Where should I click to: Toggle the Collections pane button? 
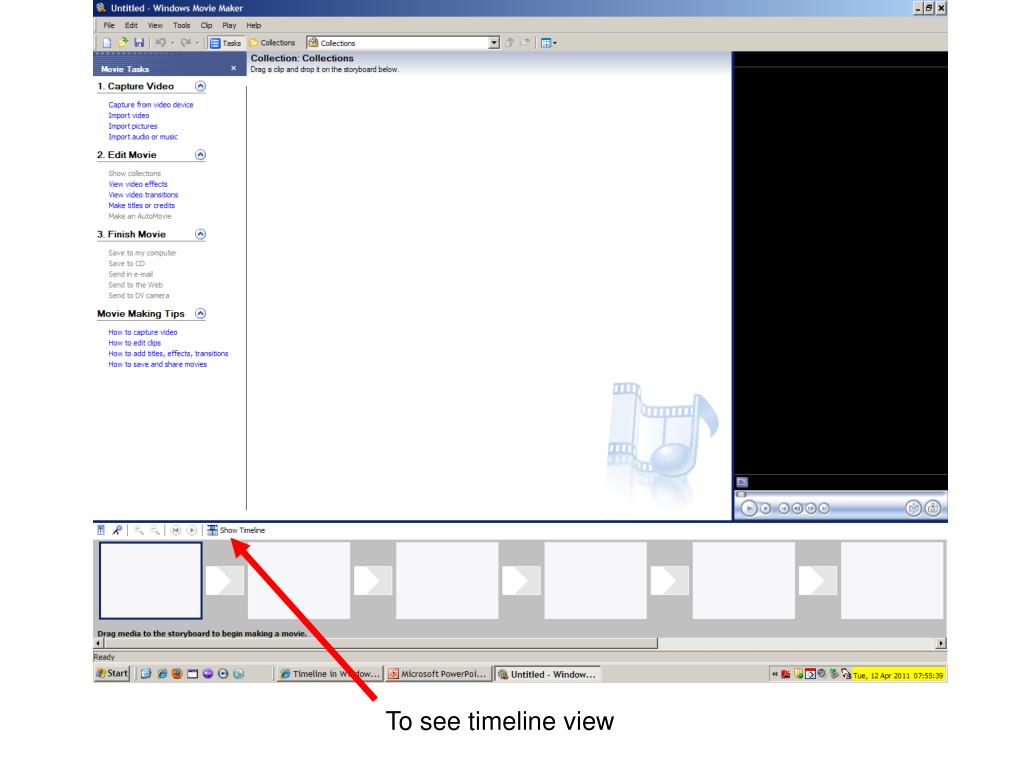click(x=272, y=43)
